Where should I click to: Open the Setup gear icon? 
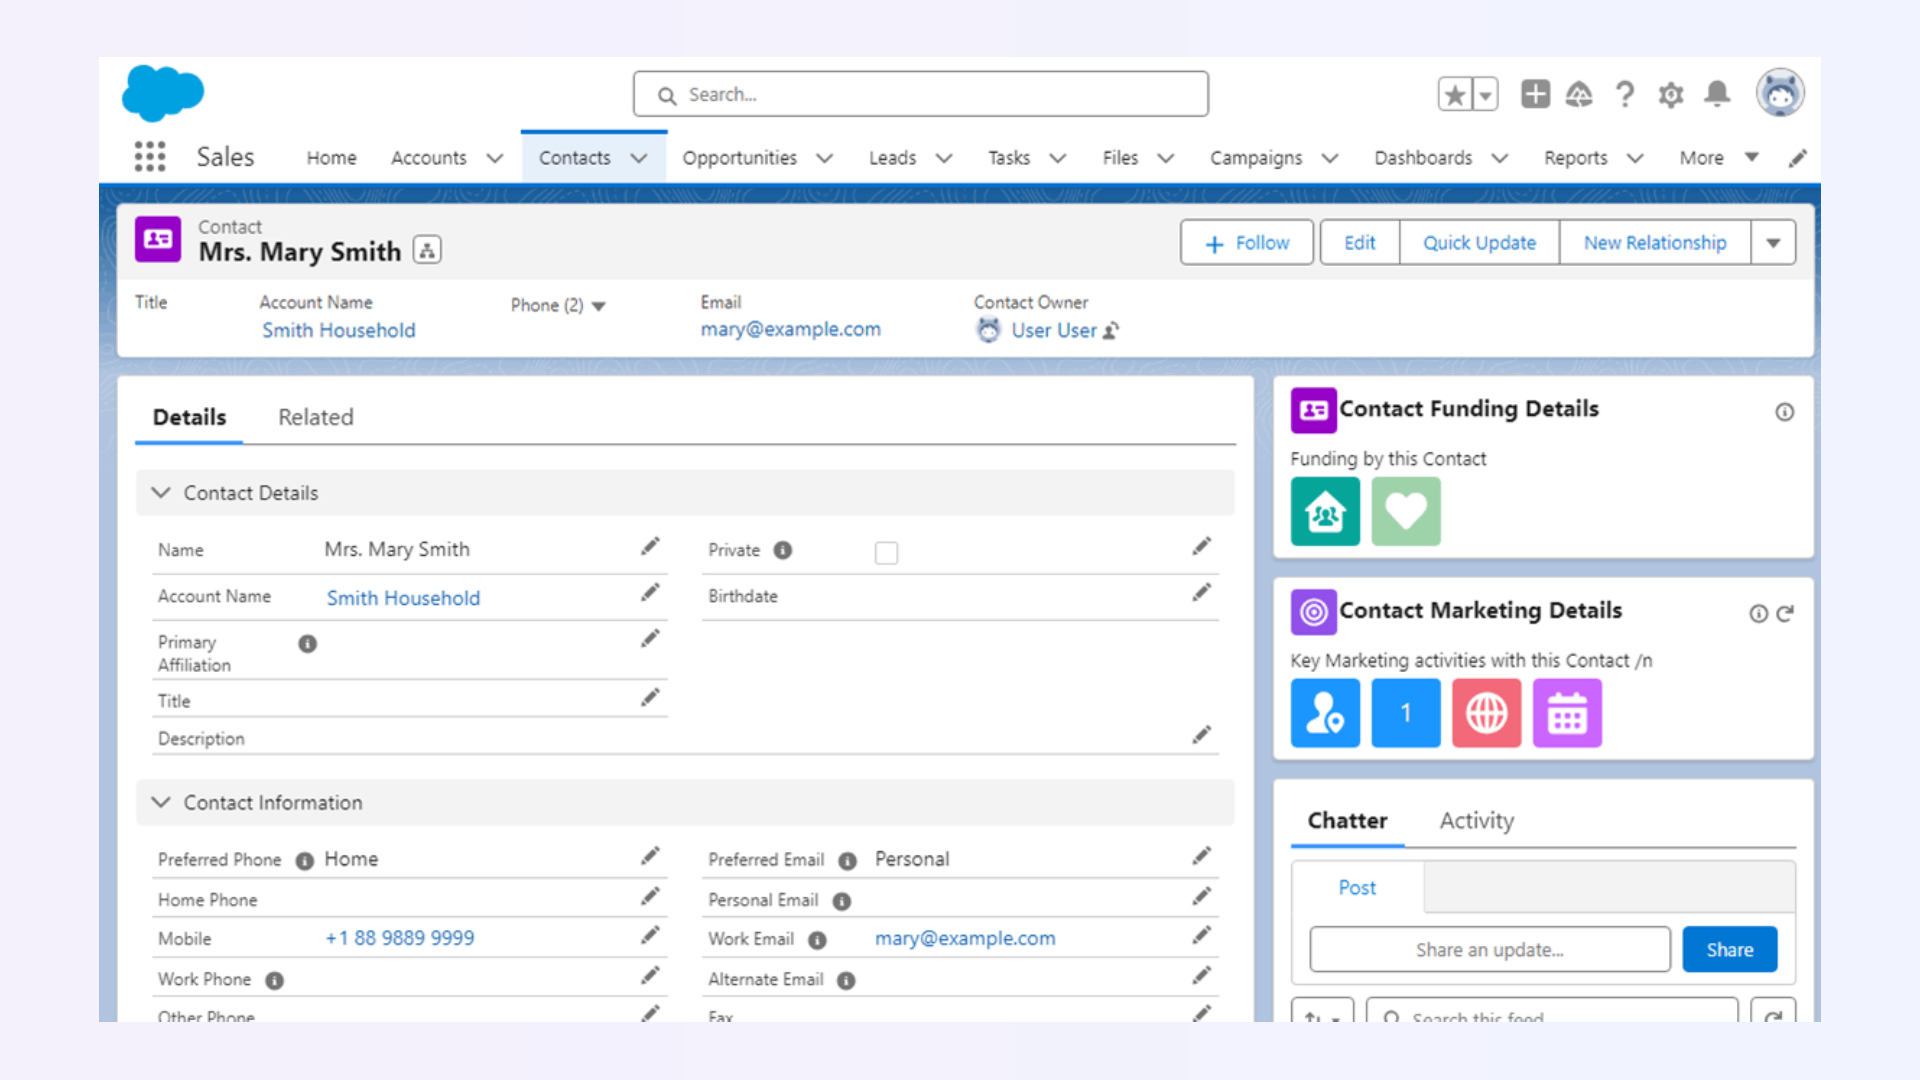click(x=1670, y=95)
